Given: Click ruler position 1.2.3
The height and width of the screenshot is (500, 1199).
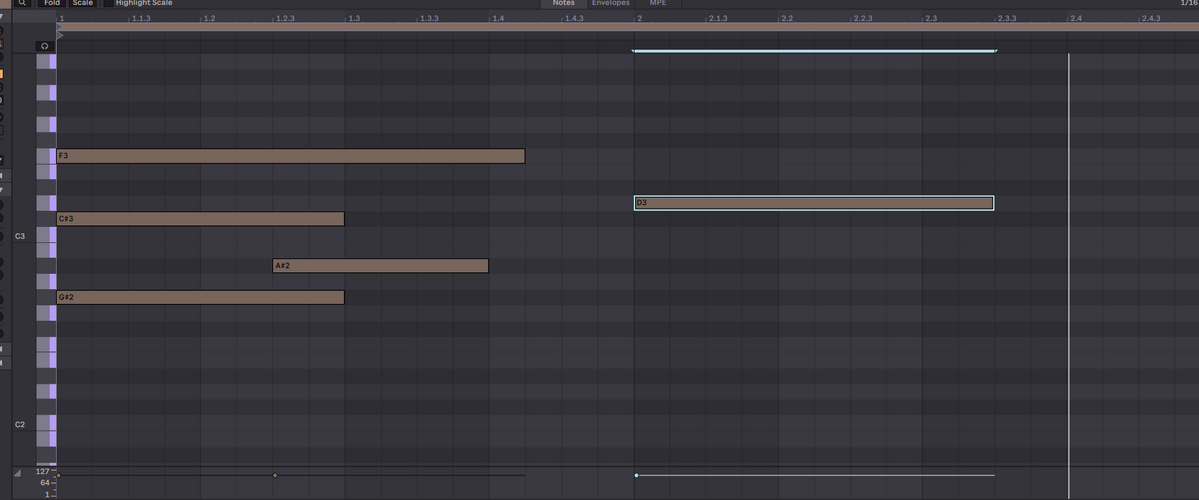Looking at the screenshot, I should pos(285,18).
